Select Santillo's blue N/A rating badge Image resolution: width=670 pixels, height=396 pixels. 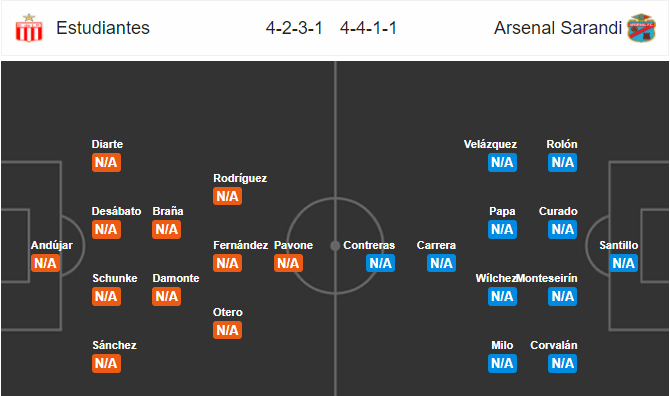coord(623,263)
